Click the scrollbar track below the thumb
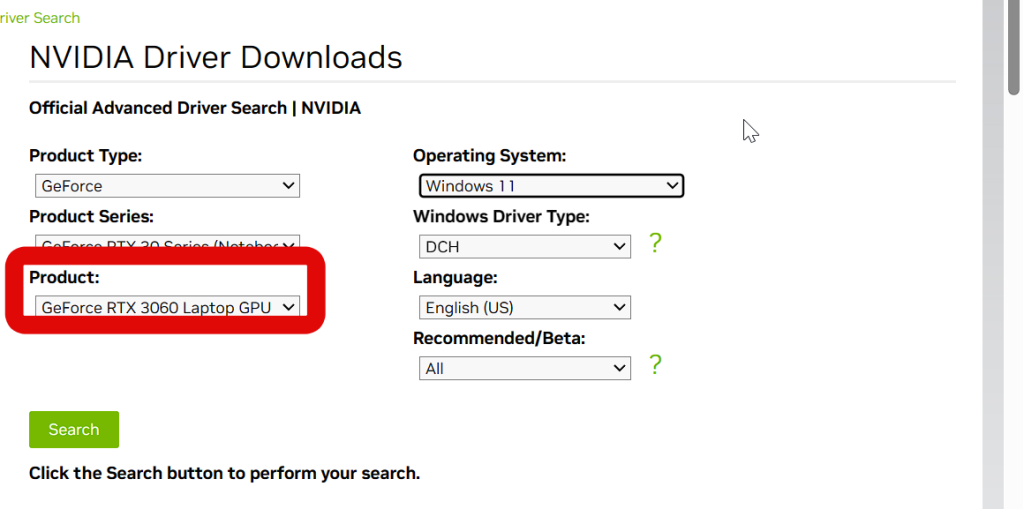The width and height of the screenshot is (1024, 509). click(1014, 300)
